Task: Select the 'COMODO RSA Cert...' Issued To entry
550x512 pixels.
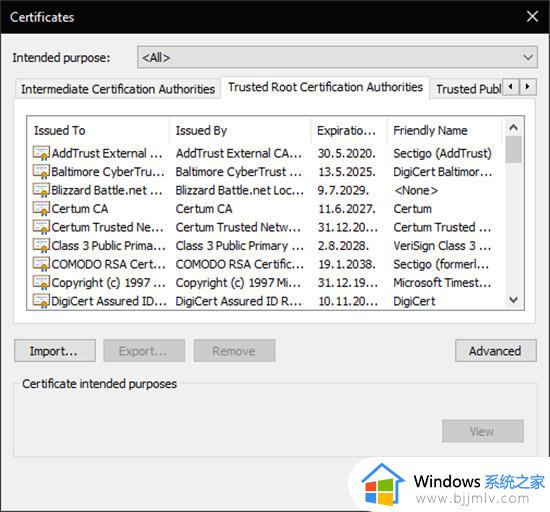Action: pos(109,264)
